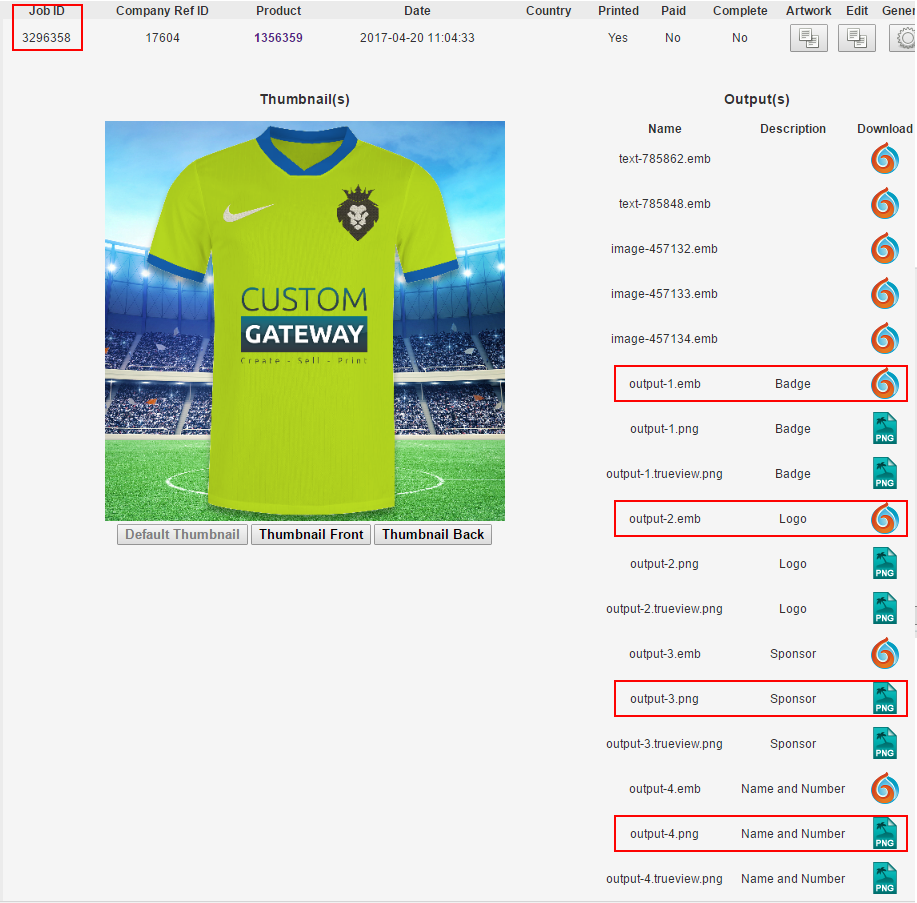Image resolution: width=917 pixels, height=903 pixels.
Task: Download the text-785848.emb file icon
Action: pos(884,204)
